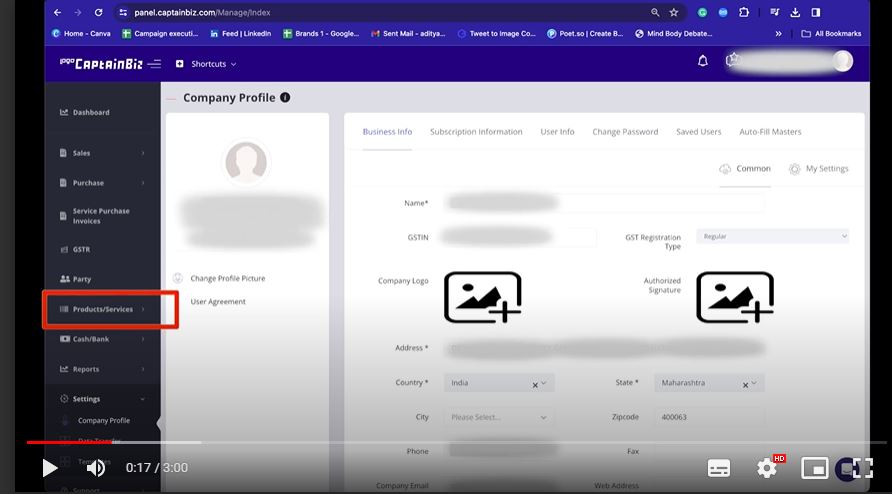Toggle browser side panel icon
The image size is (892, 494).
816,12
